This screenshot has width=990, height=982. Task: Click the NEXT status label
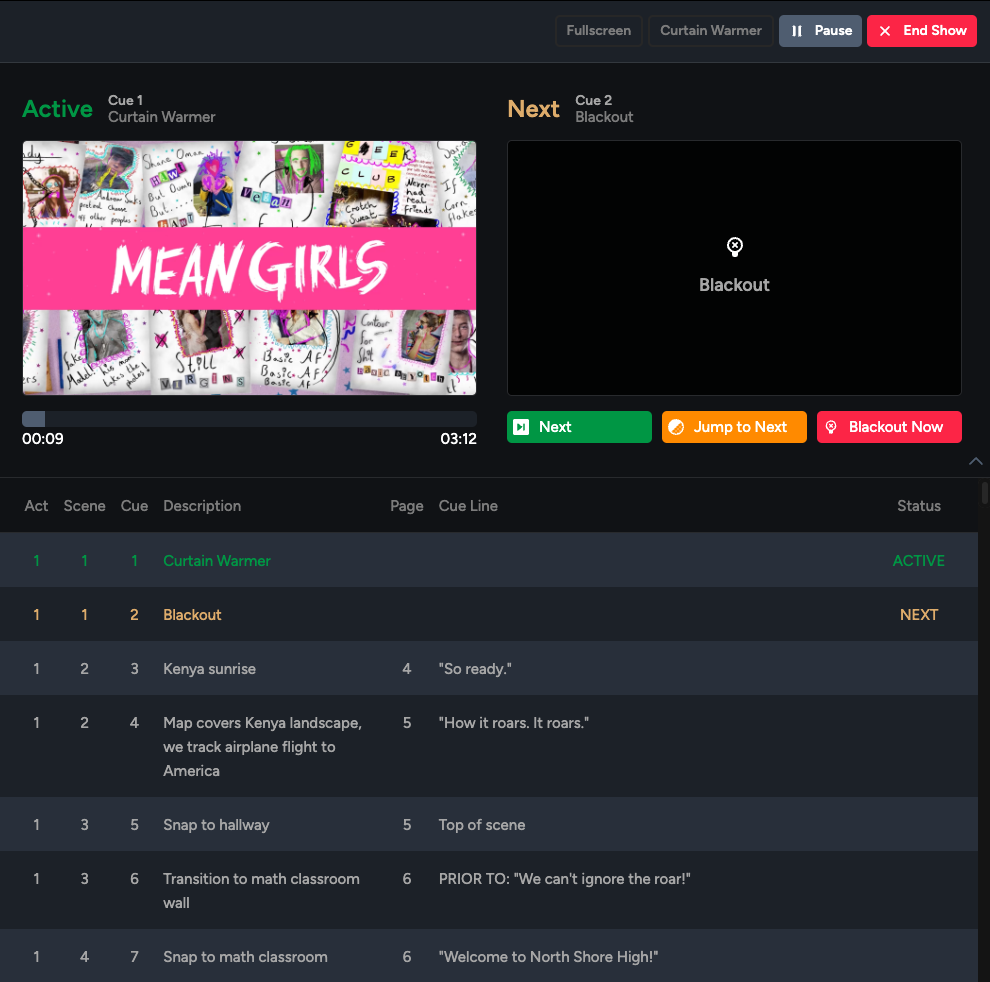coord(919,614)
